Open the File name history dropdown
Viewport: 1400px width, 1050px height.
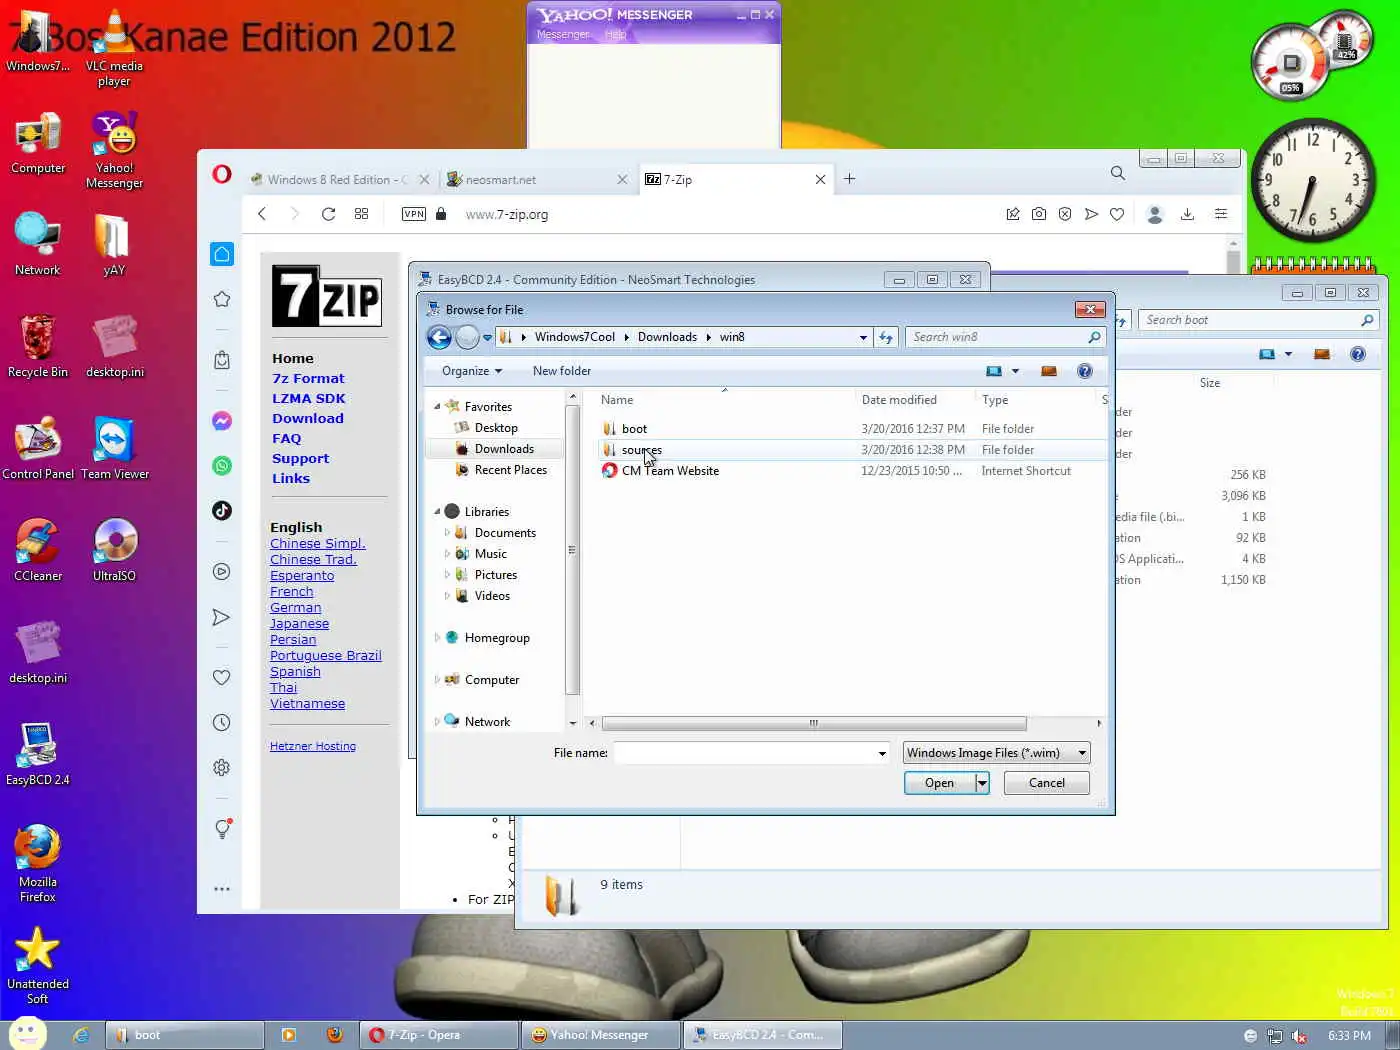click(882, 753)
